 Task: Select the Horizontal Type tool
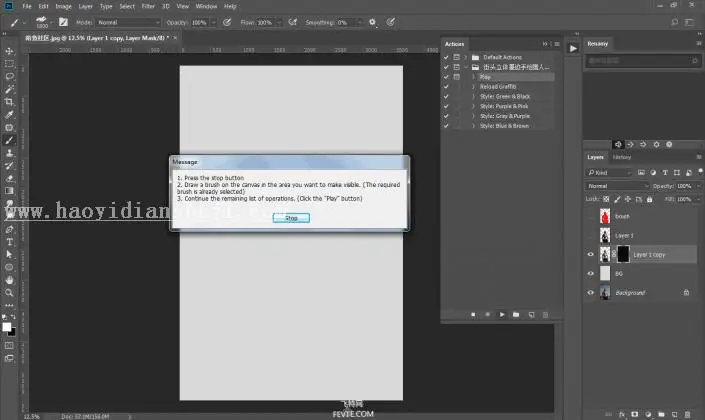coord(9,242)
